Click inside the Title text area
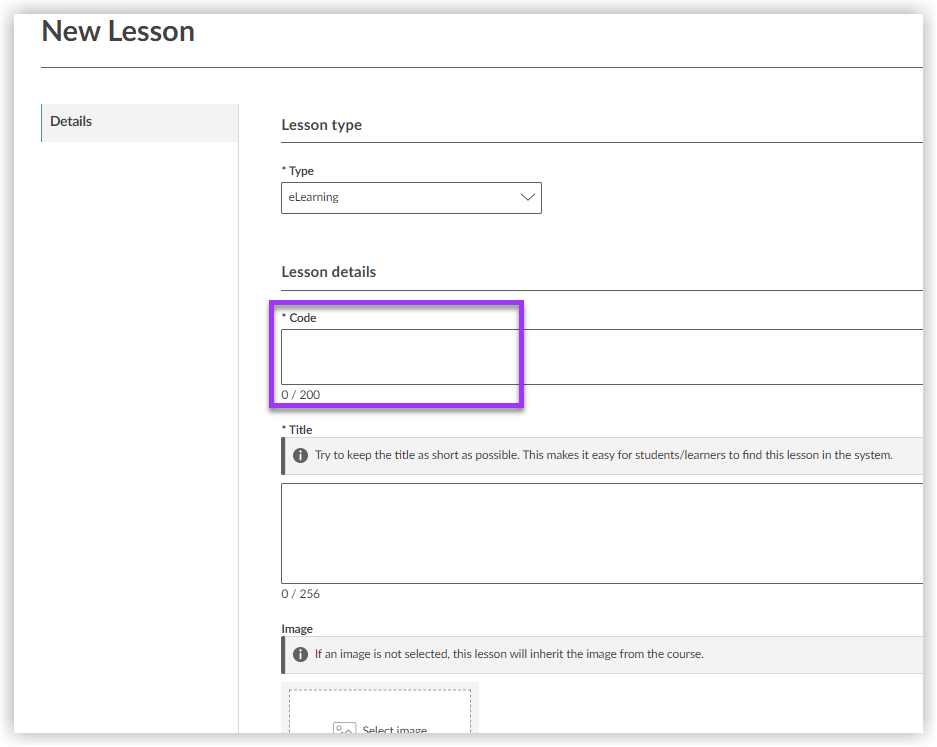 600,533
